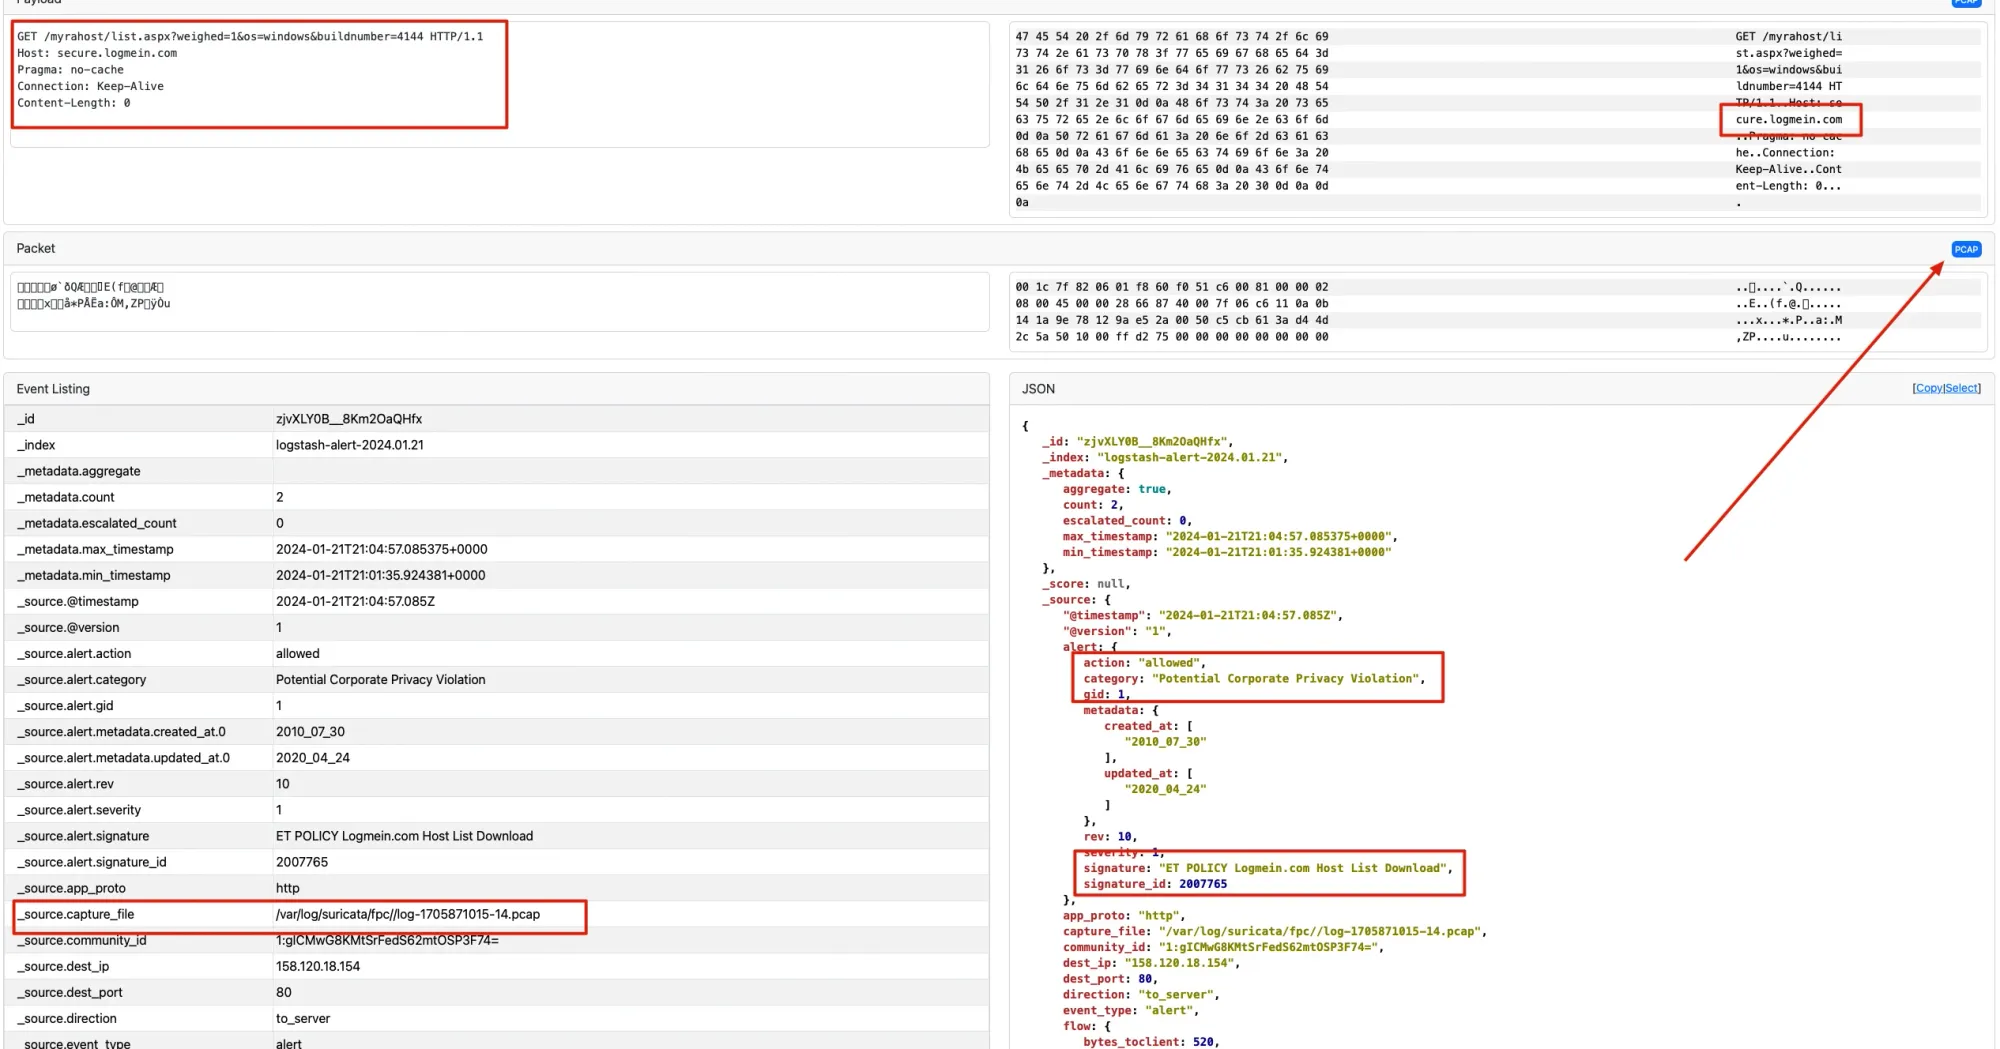Click the "Connection: Keep-Alive" payload line

(90, 86)
